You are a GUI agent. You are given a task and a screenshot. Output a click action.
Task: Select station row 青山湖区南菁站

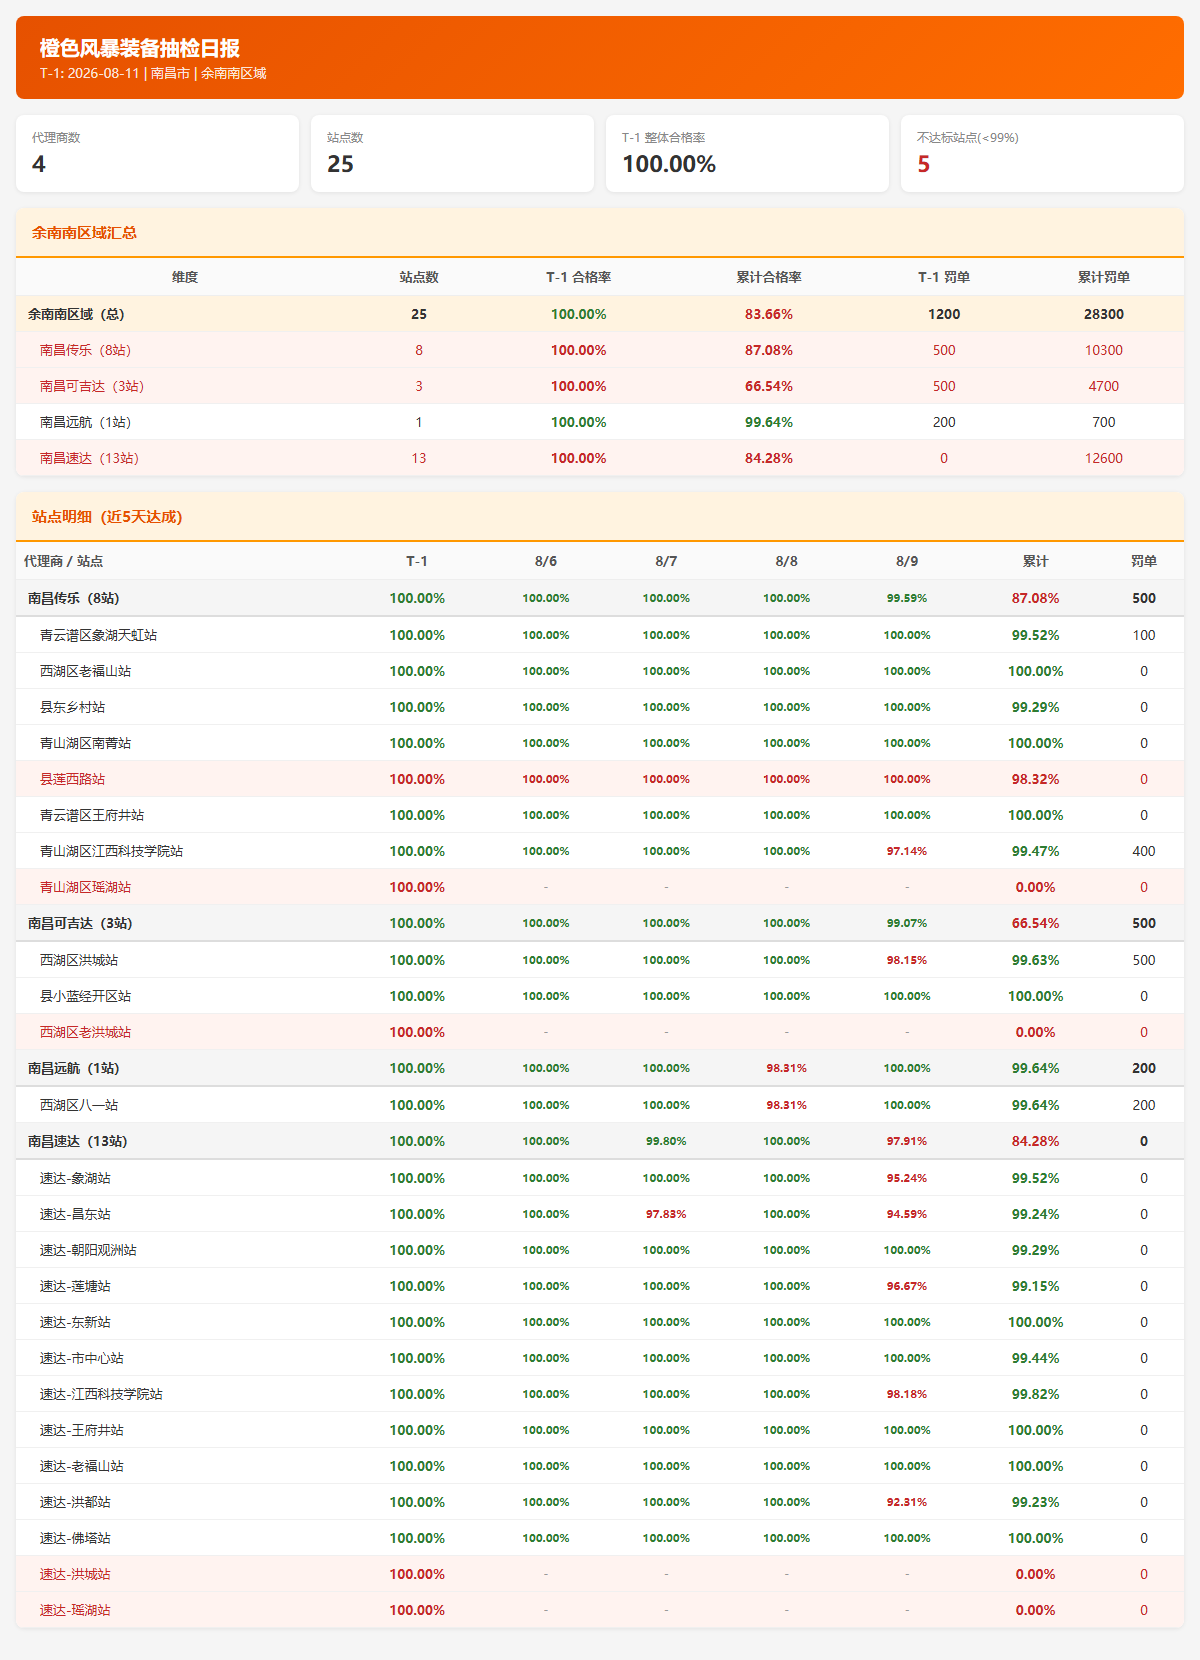pyautogui.click(x=600, y=743)
